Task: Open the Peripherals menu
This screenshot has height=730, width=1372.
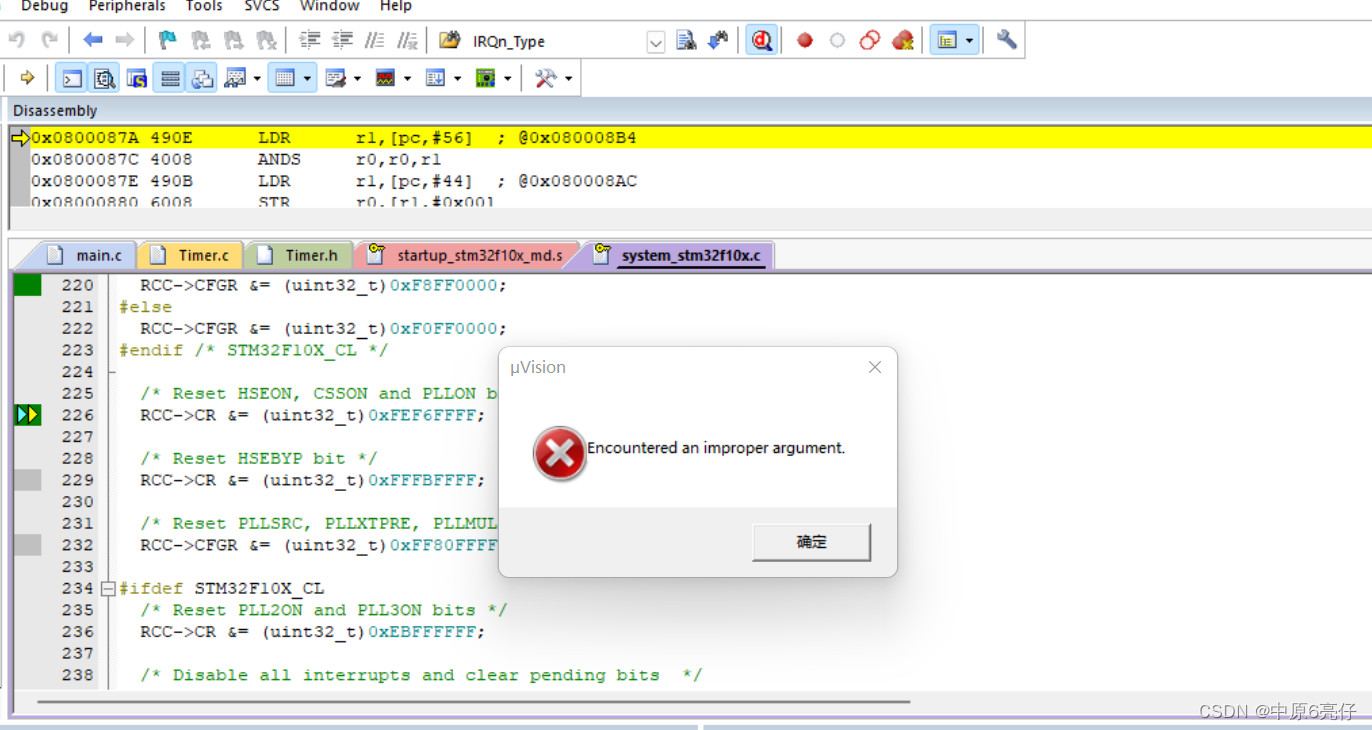Action: tap(126, 7)
